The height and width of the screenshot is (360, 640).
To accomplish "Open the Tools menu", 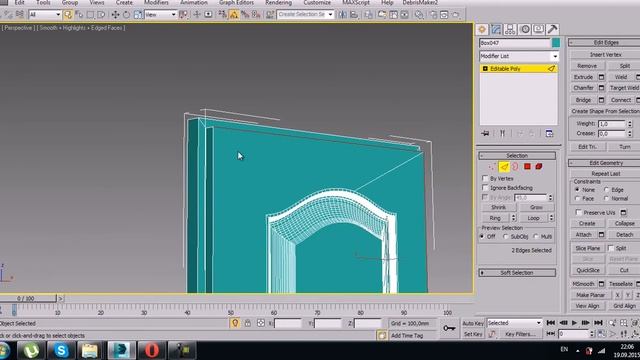I will click(43, 2).
